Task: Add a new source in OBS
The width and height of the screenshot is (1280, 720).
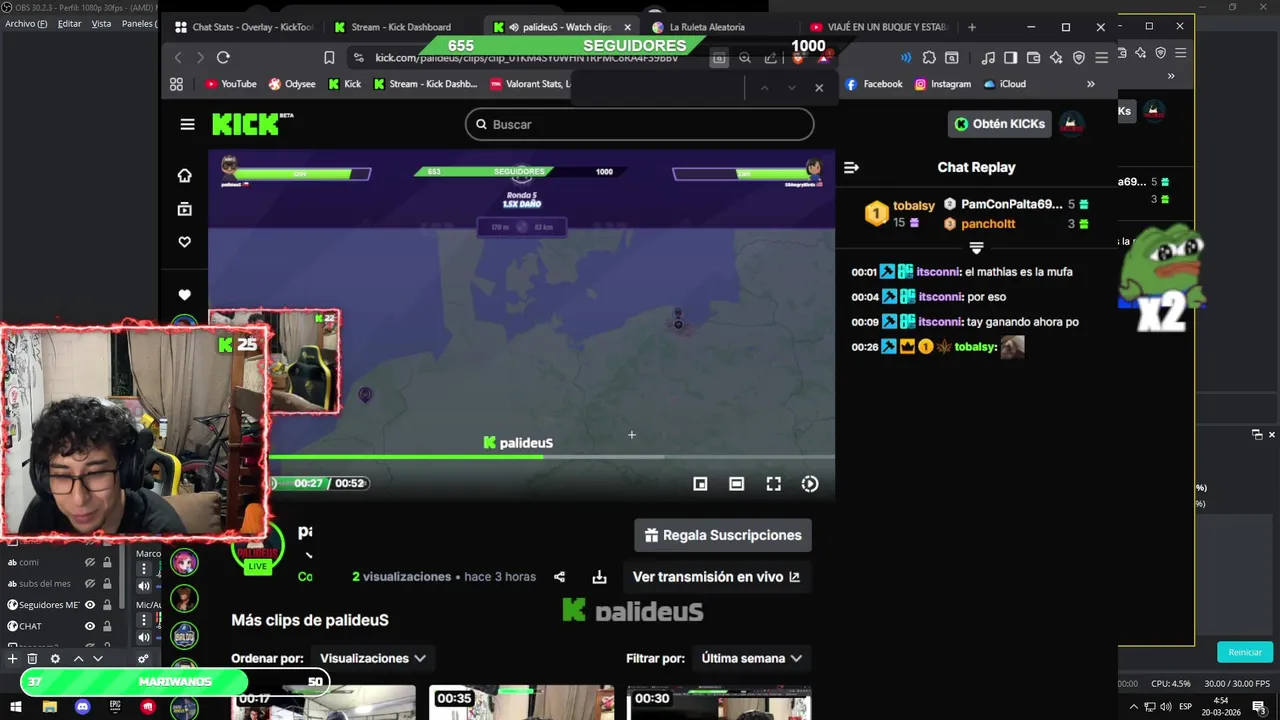Action: click(x=12, y=658)
